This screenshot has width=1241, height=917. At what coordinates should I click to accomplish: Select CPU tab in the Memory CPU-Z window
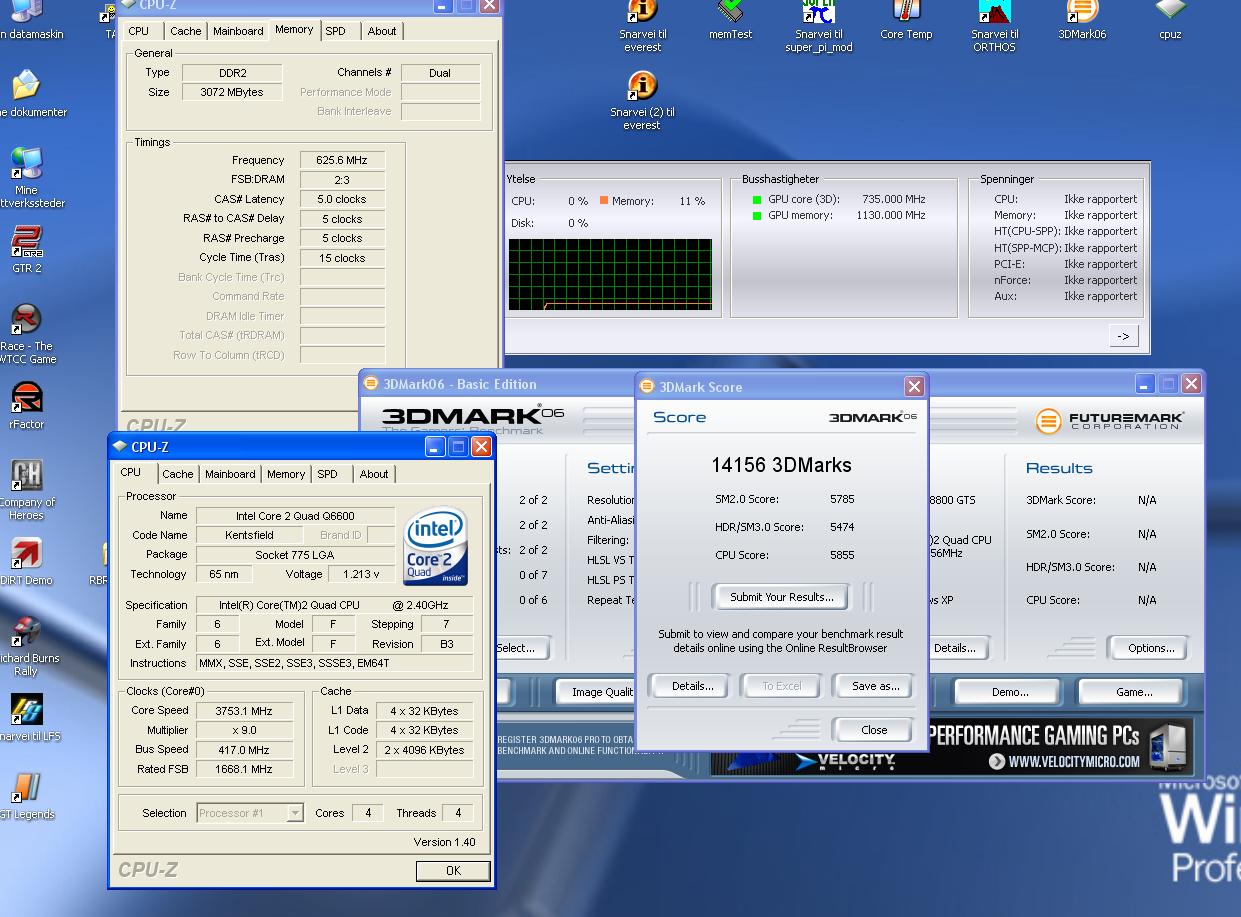tap(139, 31)
